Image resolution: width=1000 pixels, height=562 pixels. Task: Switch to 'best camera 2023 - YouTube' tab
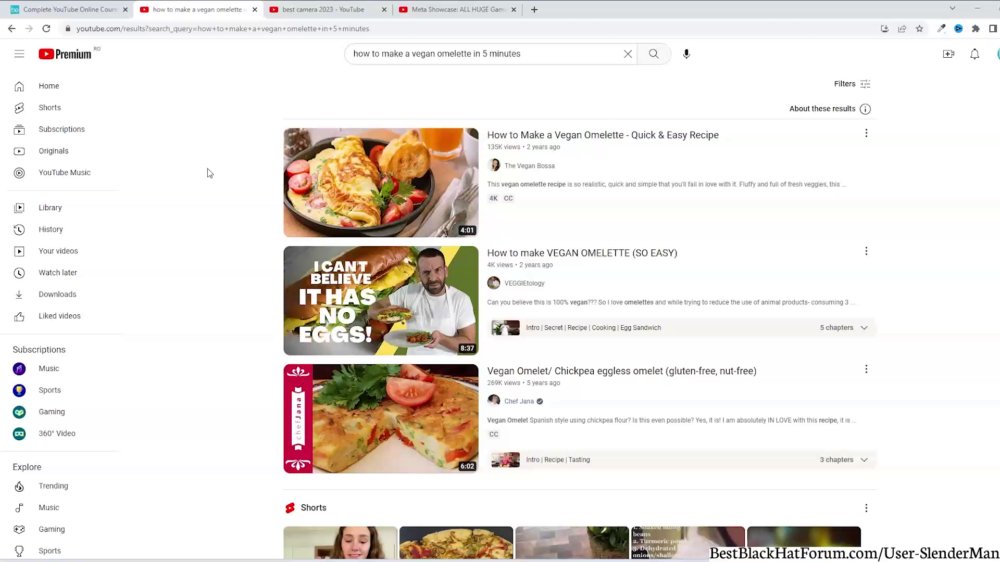coord(323,10)
